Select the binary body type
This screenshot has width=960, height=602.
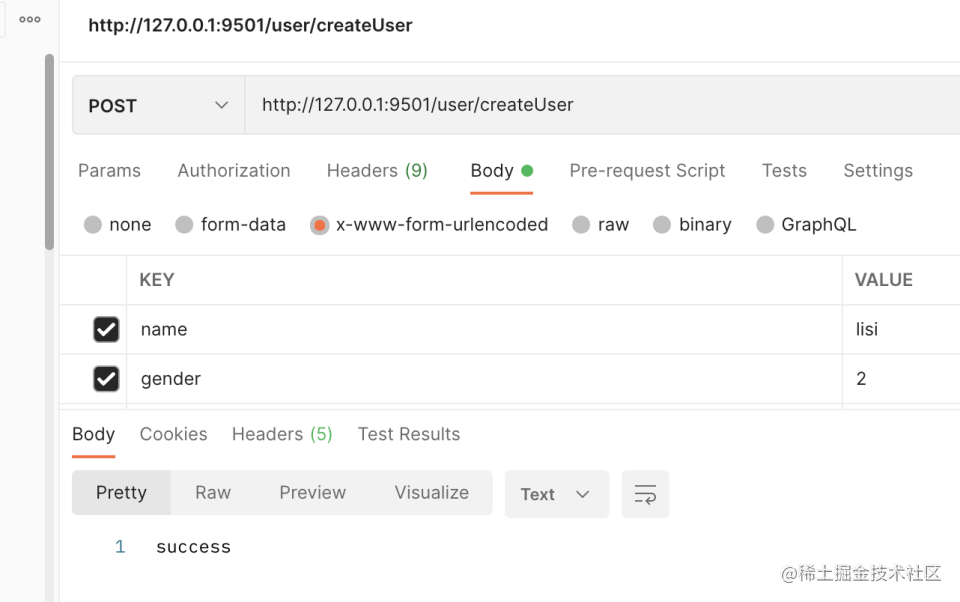click(662, 225)
